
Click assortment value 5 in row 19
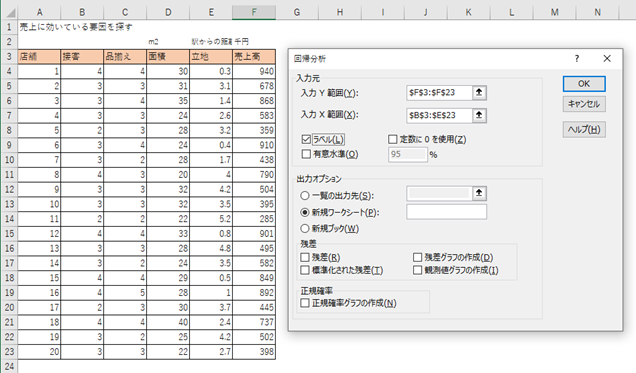(125, 293)
